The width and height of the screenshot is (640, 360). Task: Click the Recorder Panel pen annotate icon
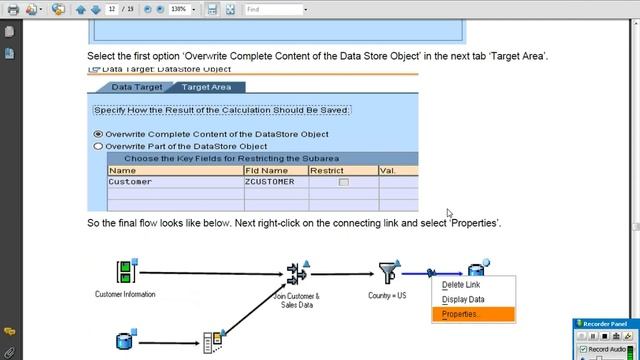[628, 336]
